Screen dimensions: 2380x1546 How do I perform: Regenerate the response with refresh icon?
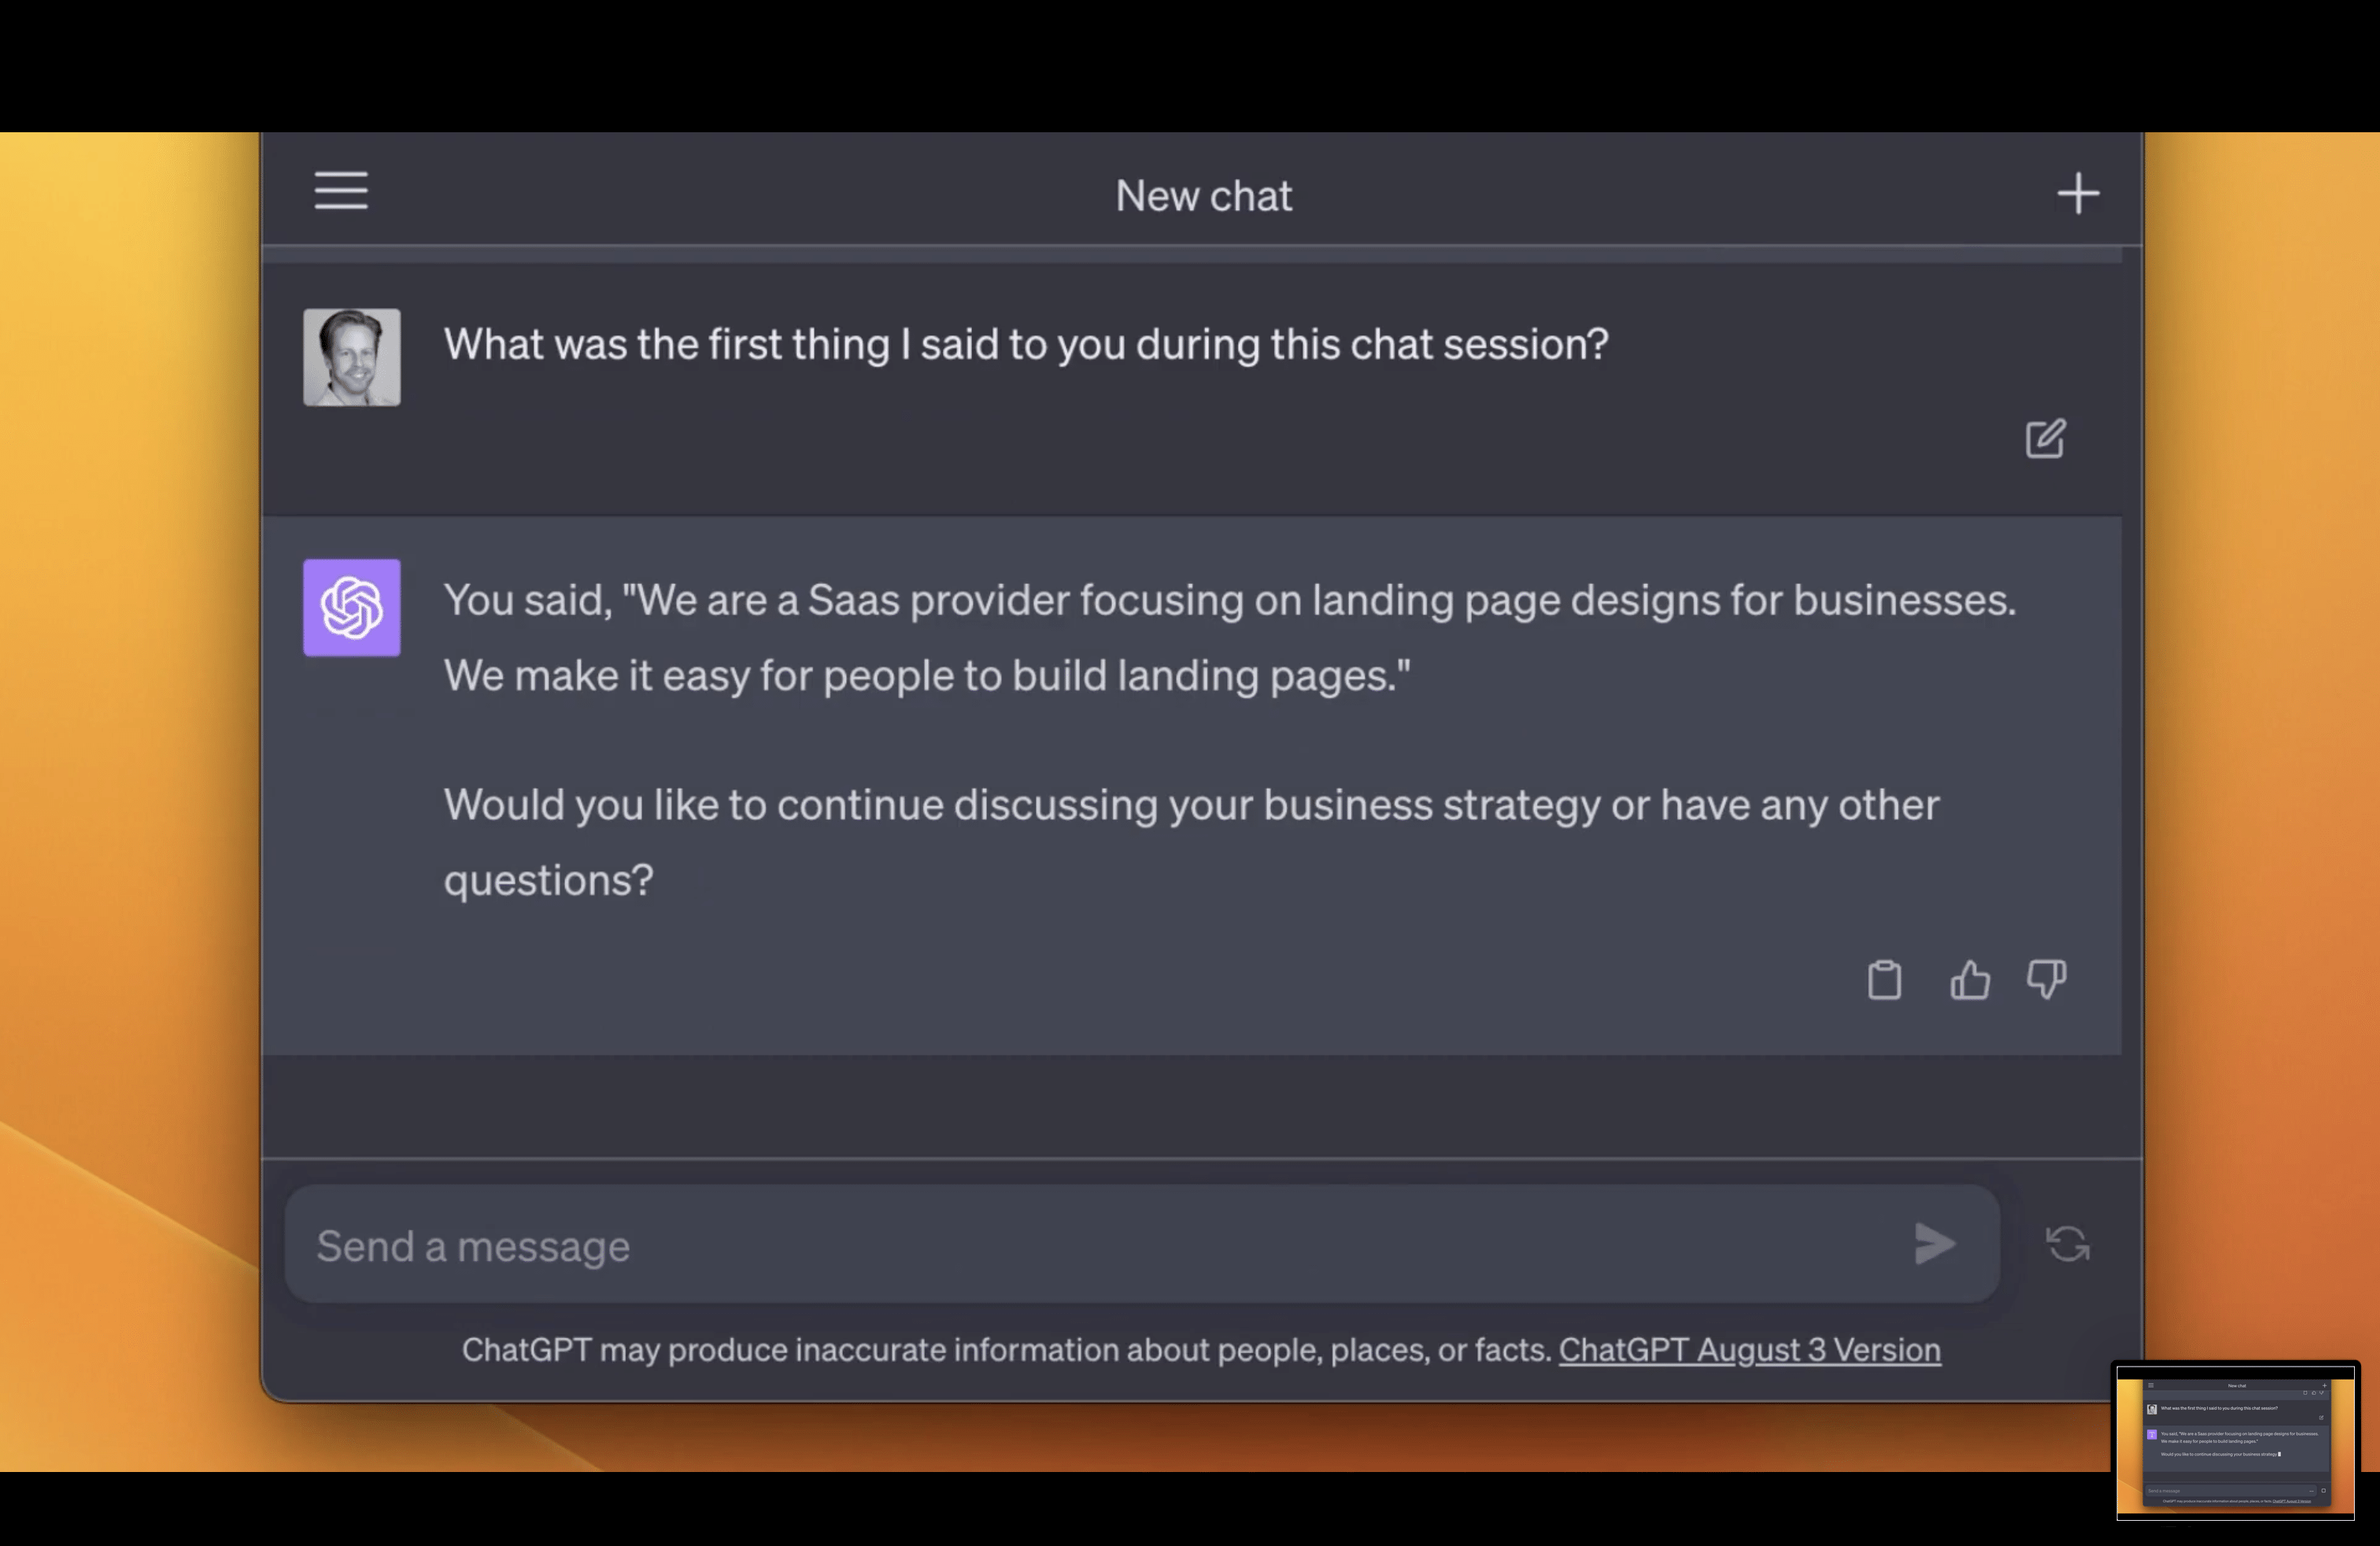pyautogui.click(x=2067, y=1245)
